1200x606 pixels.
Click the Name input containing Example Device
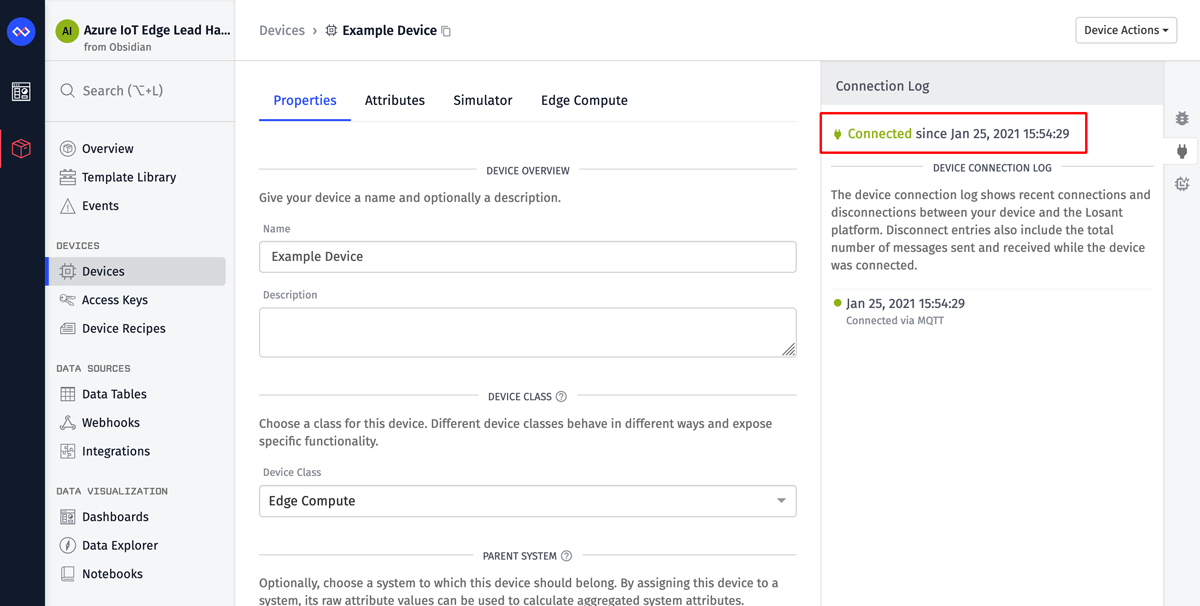point(527,257)
